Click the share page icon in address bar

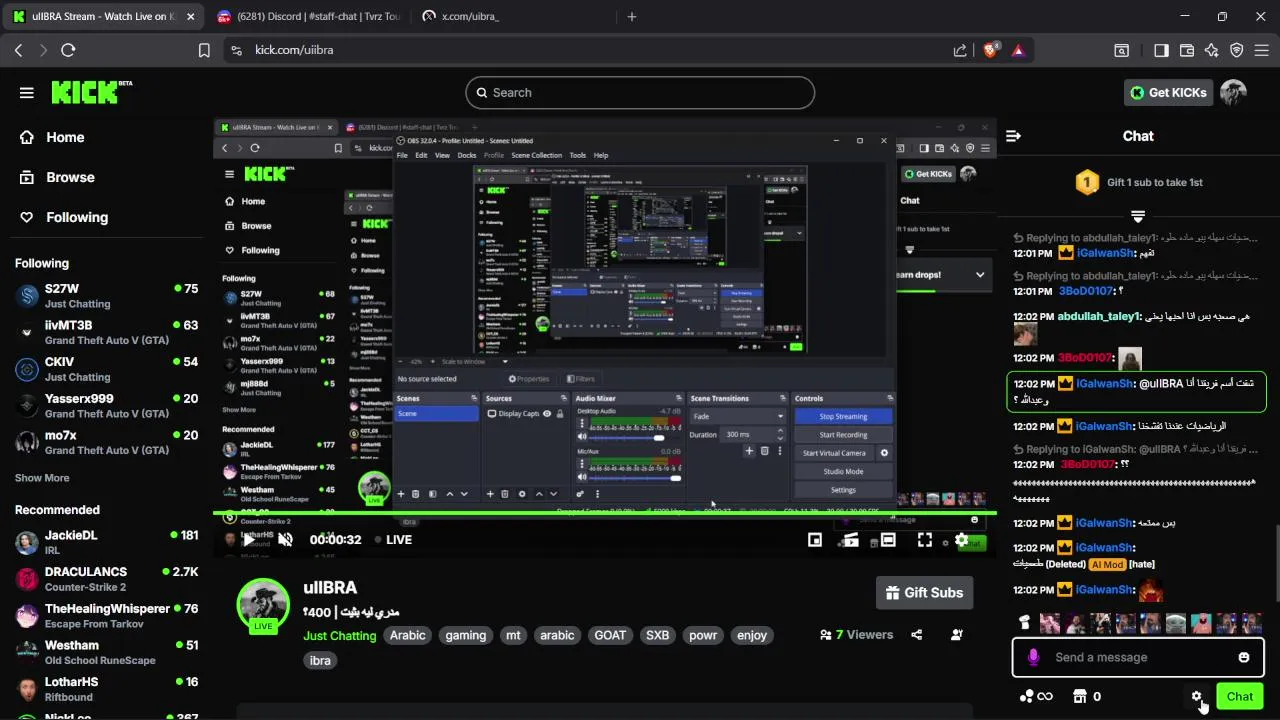pyautogui.click(x=960, y=50)
